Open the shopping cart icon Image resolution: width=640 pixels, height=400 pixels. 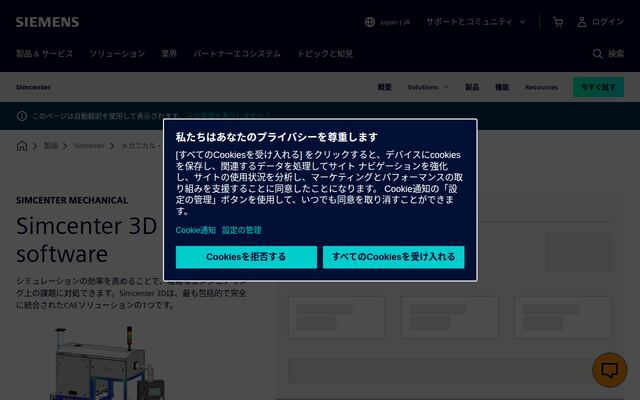pyautogui.click(x=558, y=22)
